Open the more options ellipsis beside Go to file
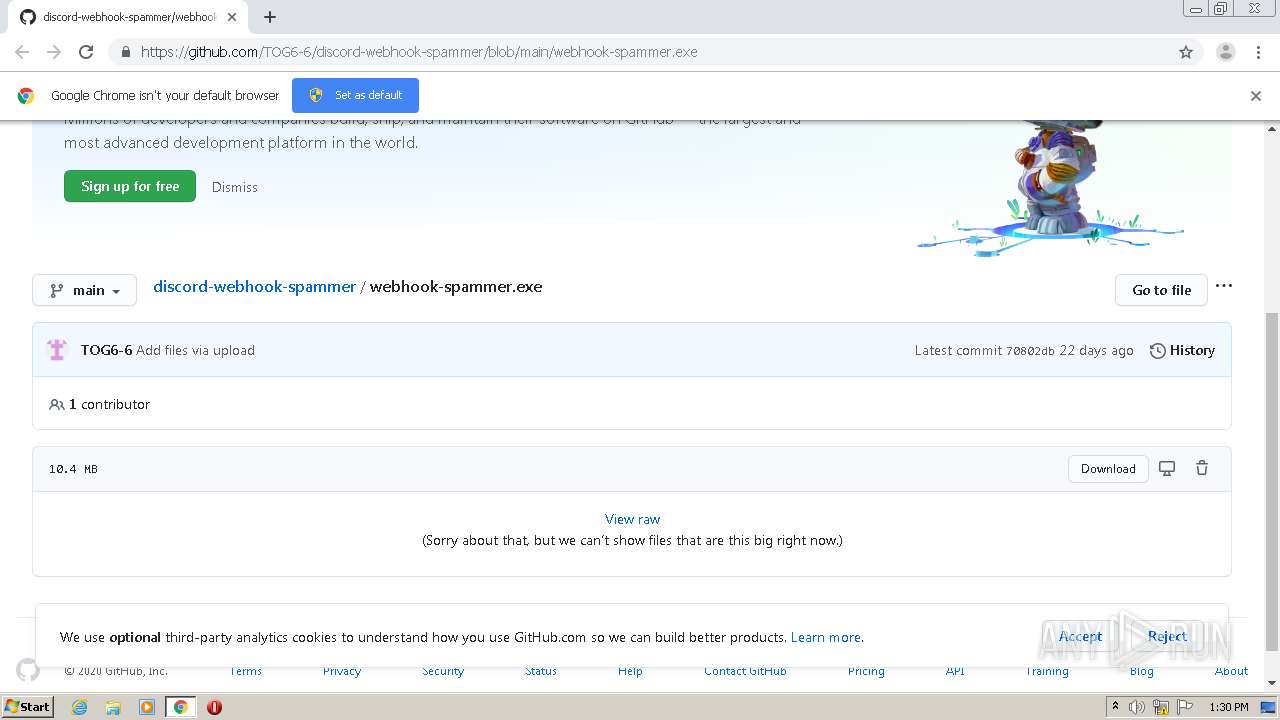The height and width of the screenshot is (720, 1280). click(1224, 286)
